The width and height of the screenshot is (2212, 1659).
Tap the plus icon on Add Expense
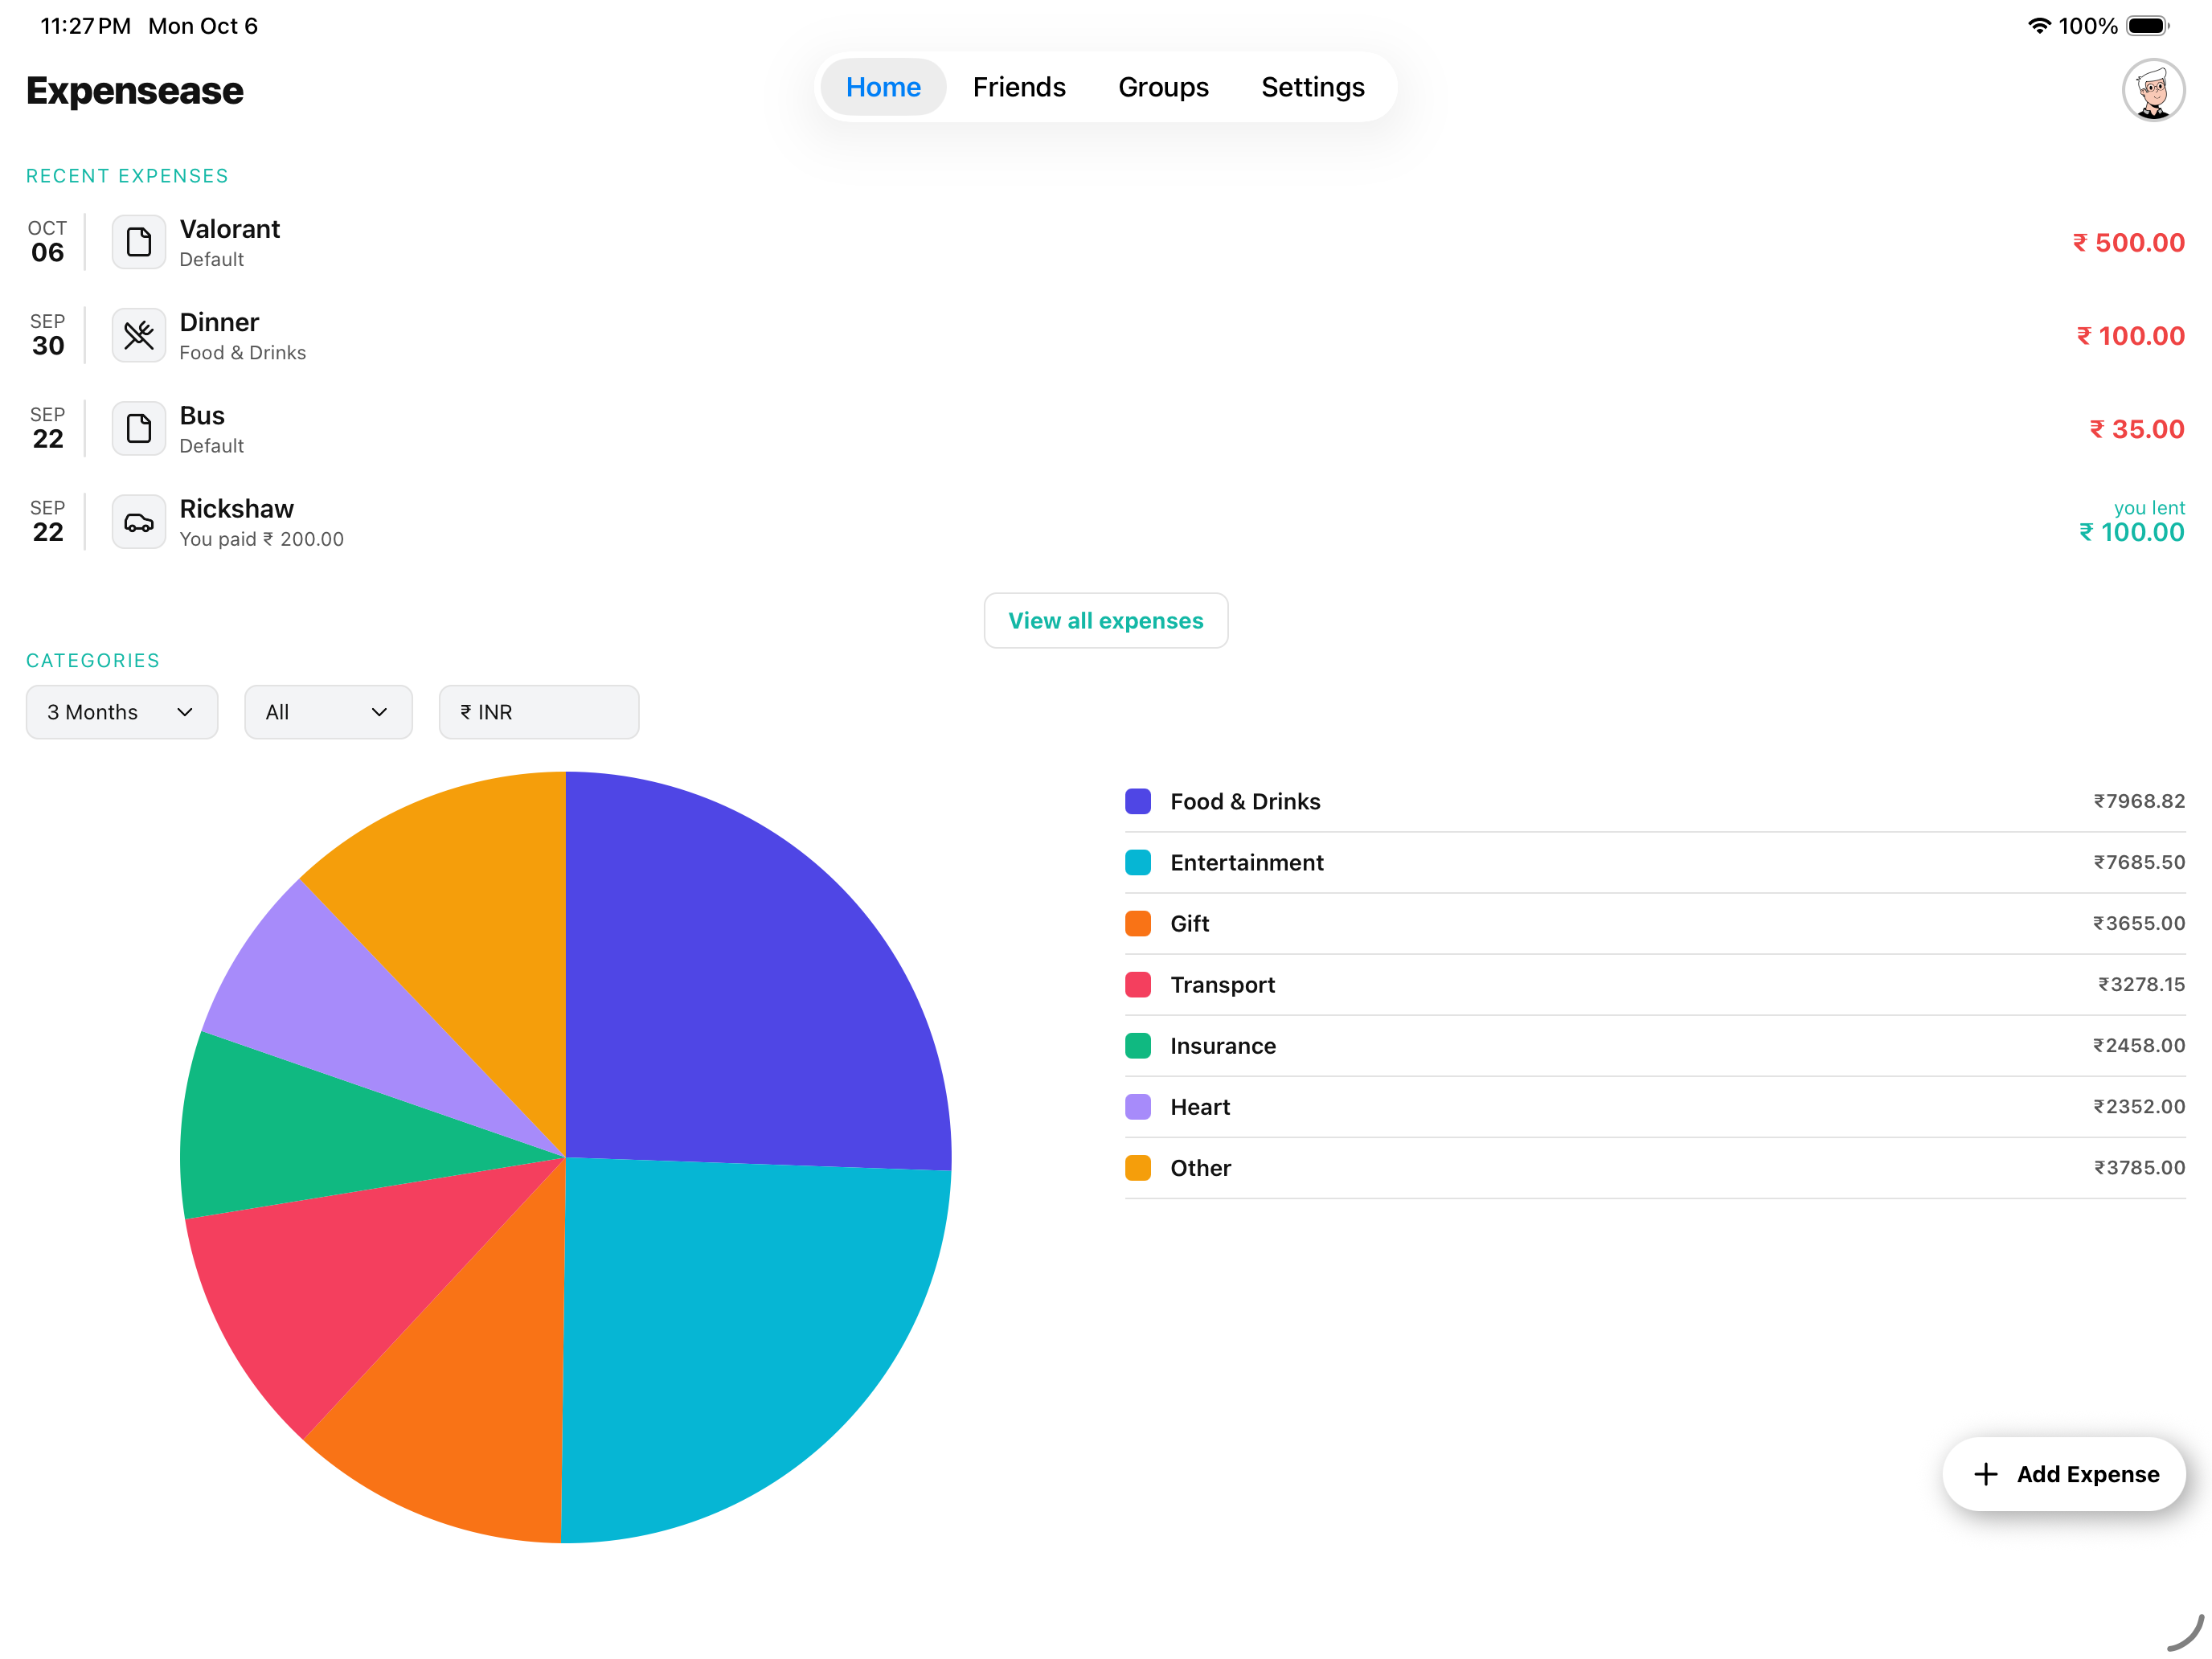[1985, 1474]
